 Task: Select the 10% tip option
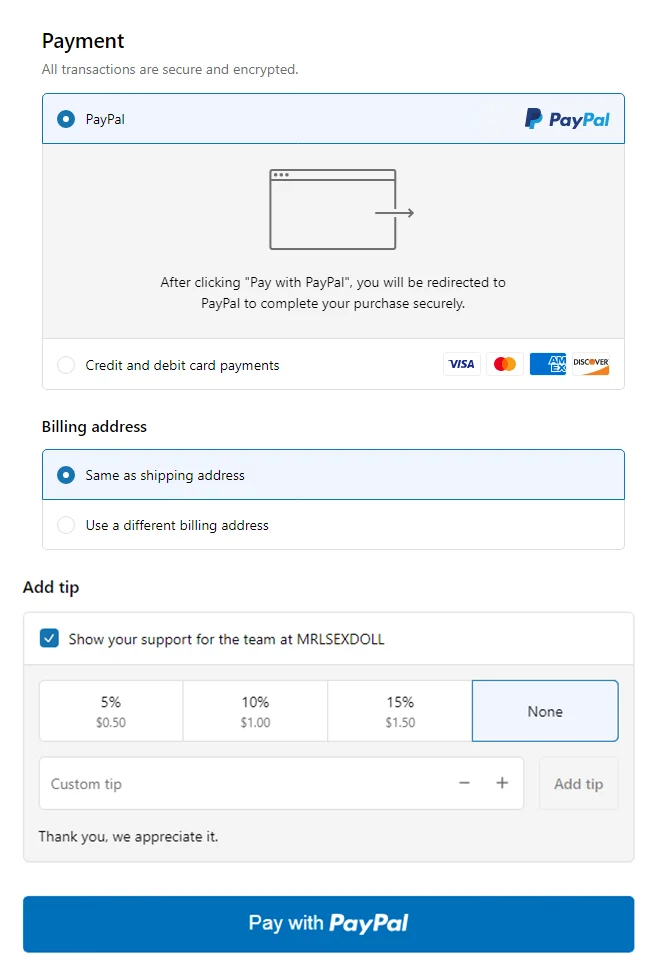[255, 711]
